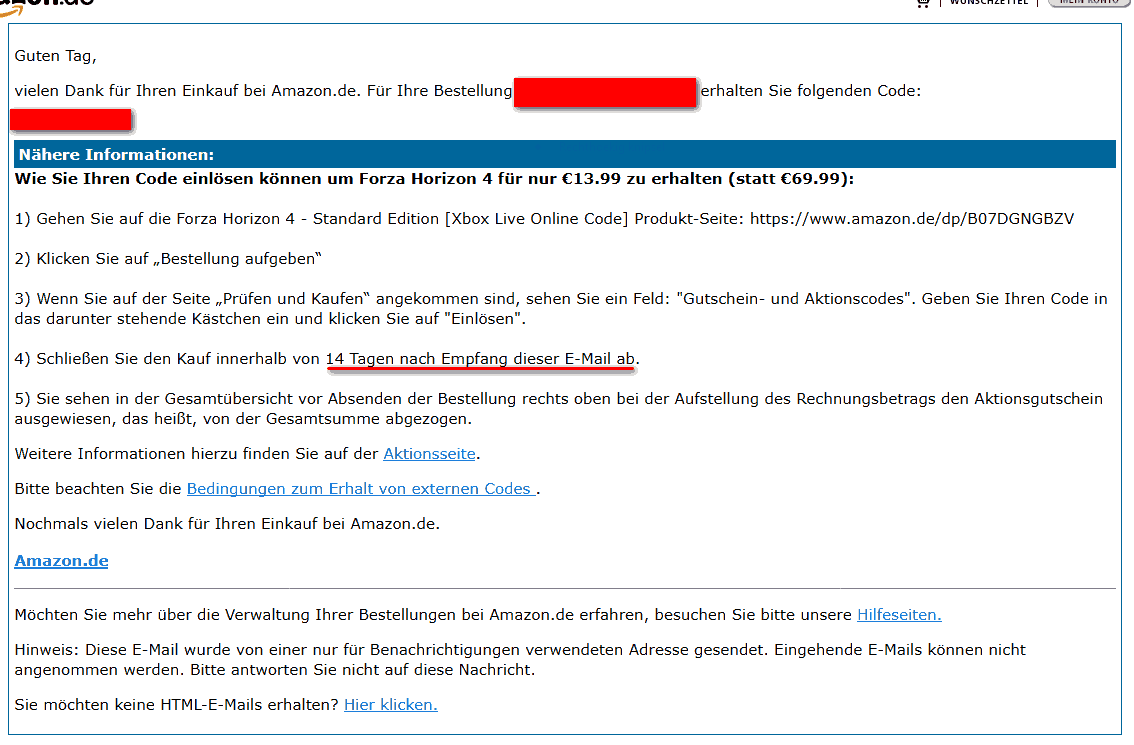Click the bold Amazon.de signature link
1134x745 pixels.
click(61, 561)
